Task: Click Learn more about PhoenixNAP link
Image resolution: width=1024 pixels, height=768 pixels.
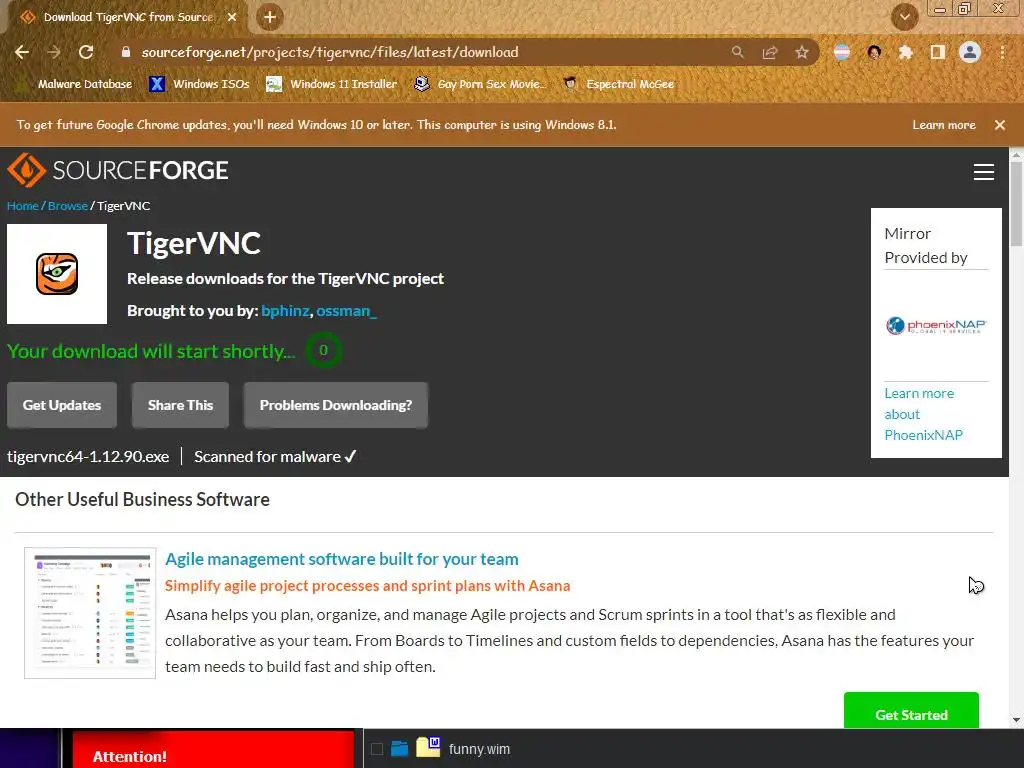Action: click(x=923, y=414)
